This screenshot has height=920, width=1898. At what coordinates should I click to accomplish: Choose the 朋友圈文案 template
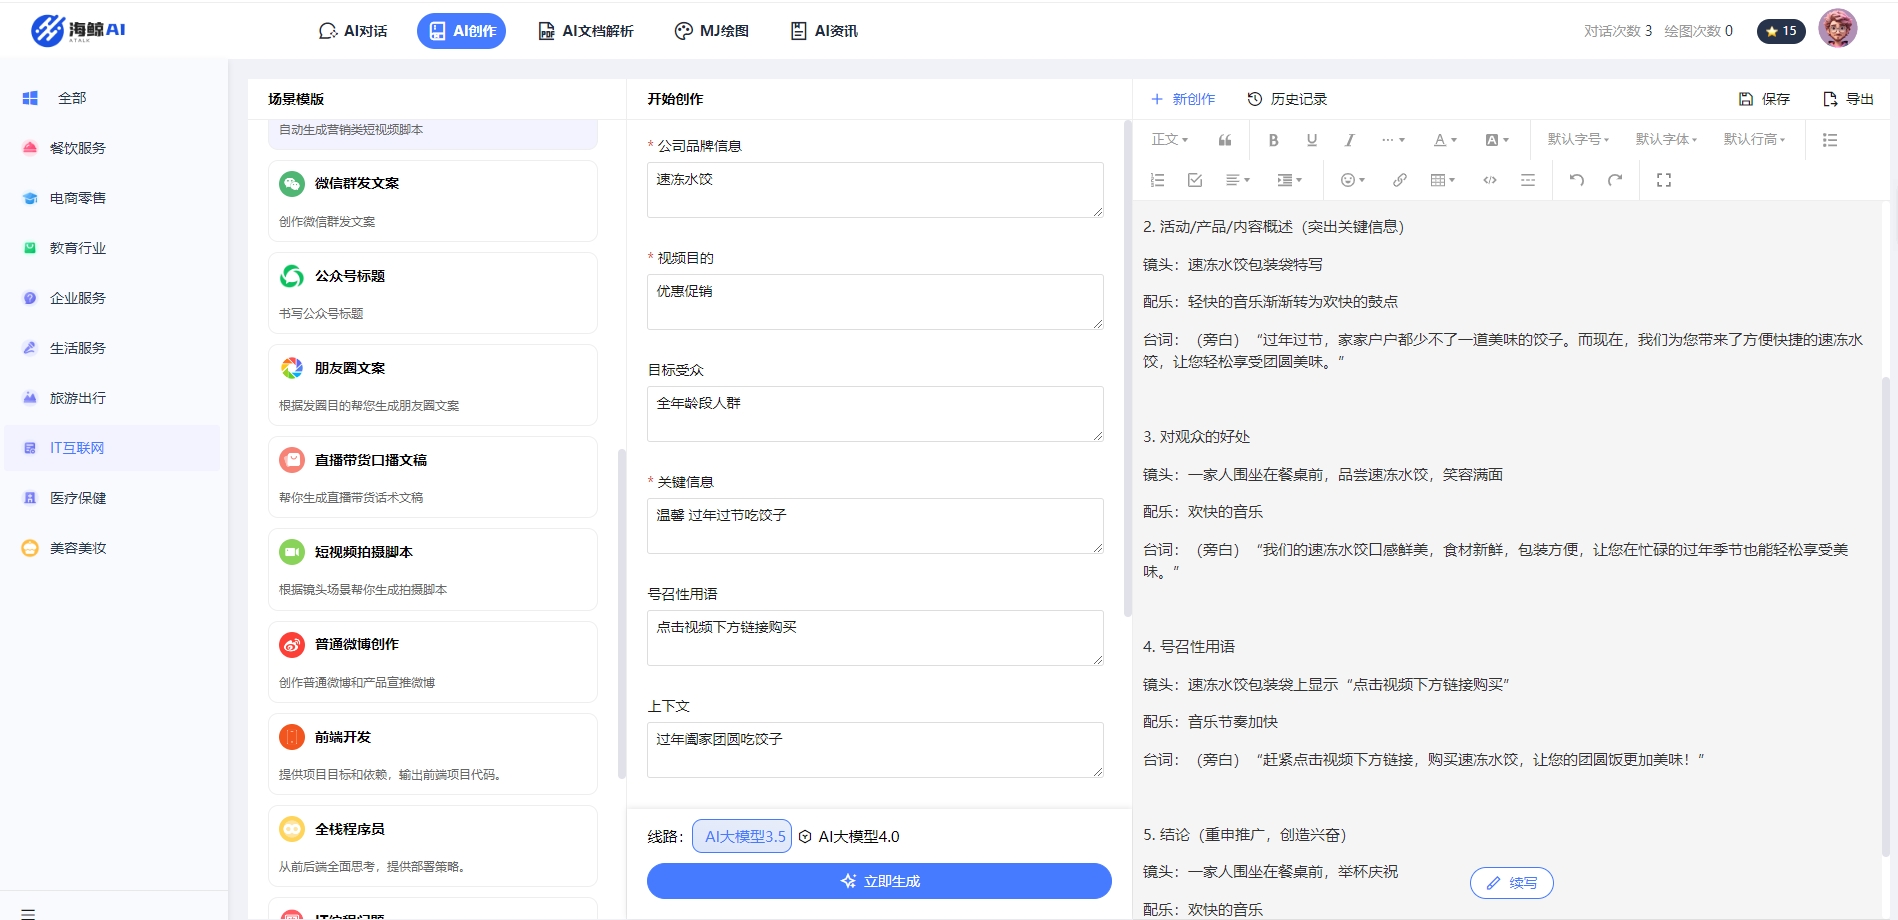432,385
